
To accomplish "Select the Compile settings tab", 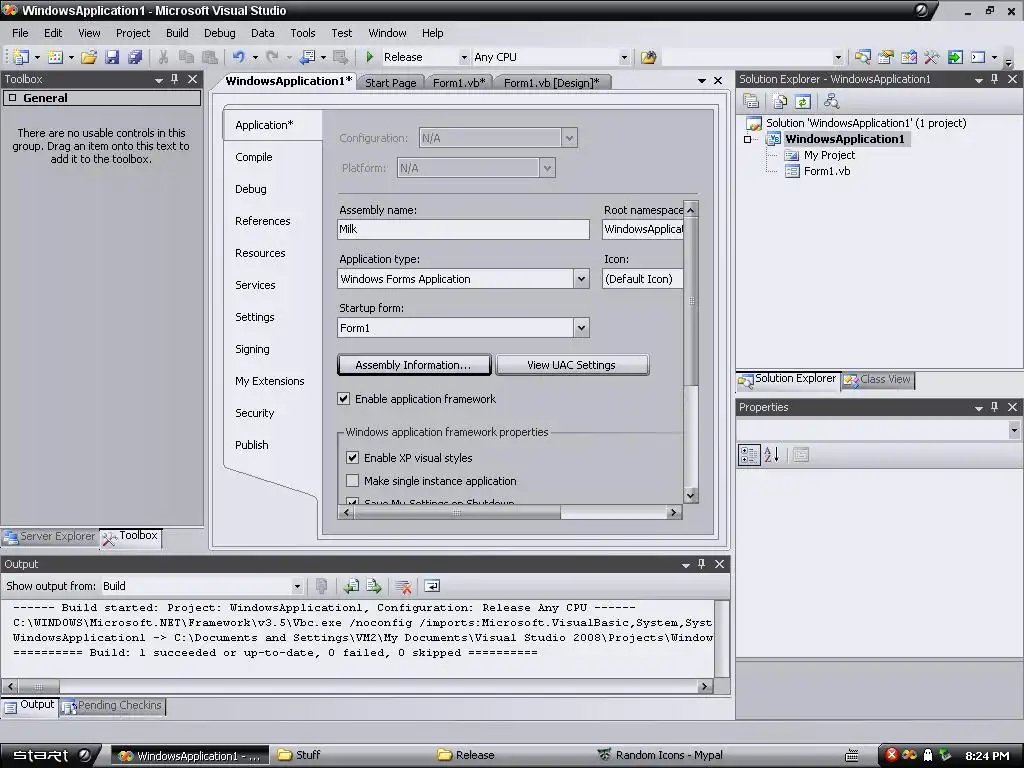I will (254, 157).
